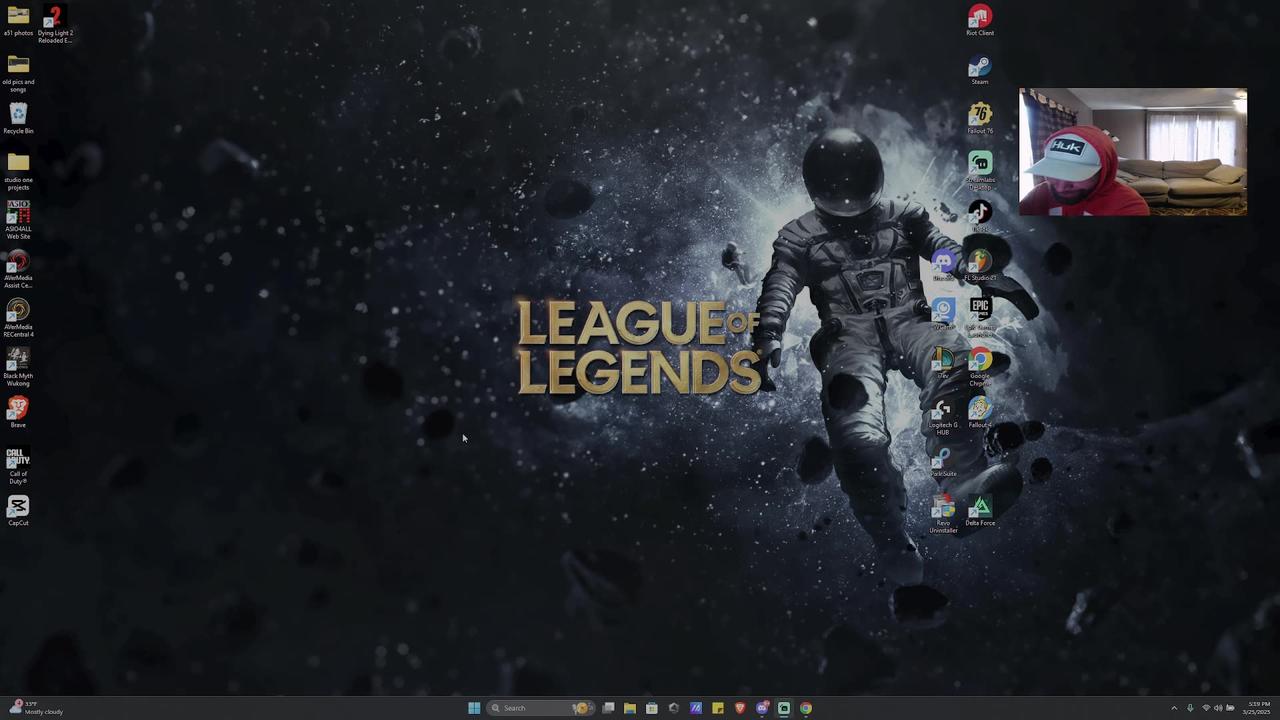Select the Dying Light 2 Reloaded shortcut
The image size is (1280, 720).
(55, 24)
